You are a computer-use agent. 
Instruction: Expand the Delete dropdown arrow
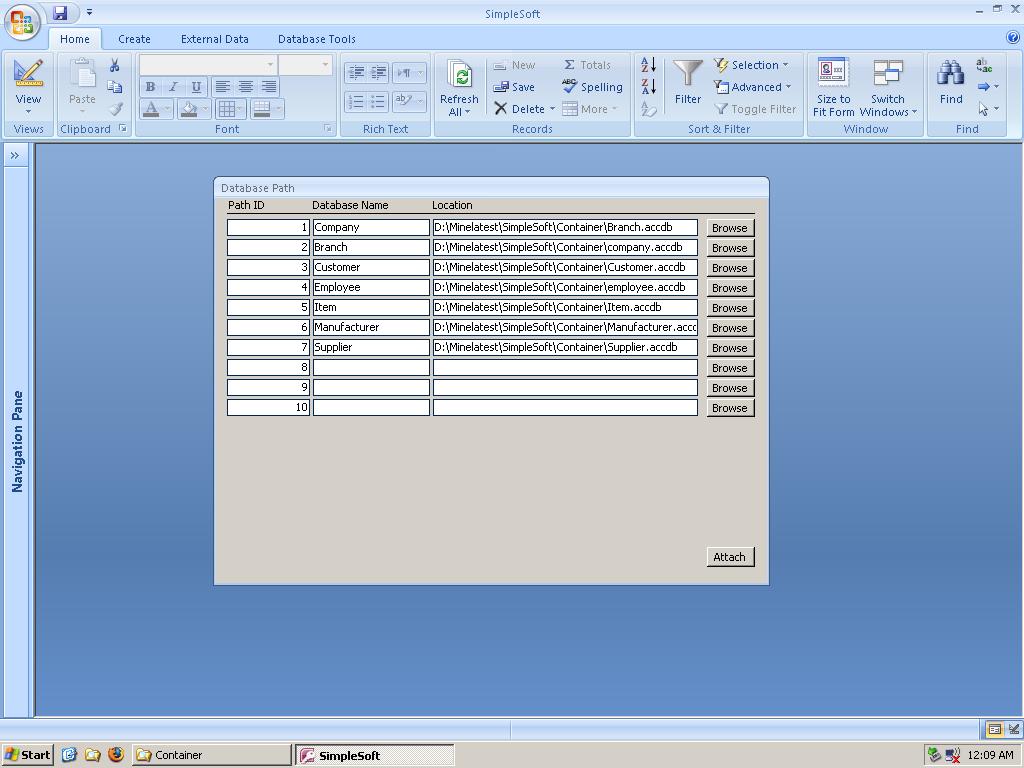coord(552,108)
